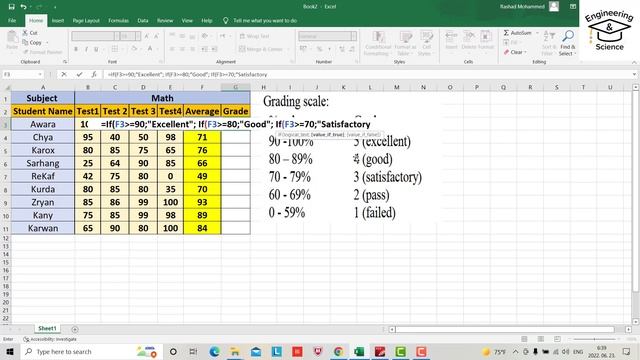640x360 pixels.
Task: Toggle Underline formatting
Action: [96, 49]
